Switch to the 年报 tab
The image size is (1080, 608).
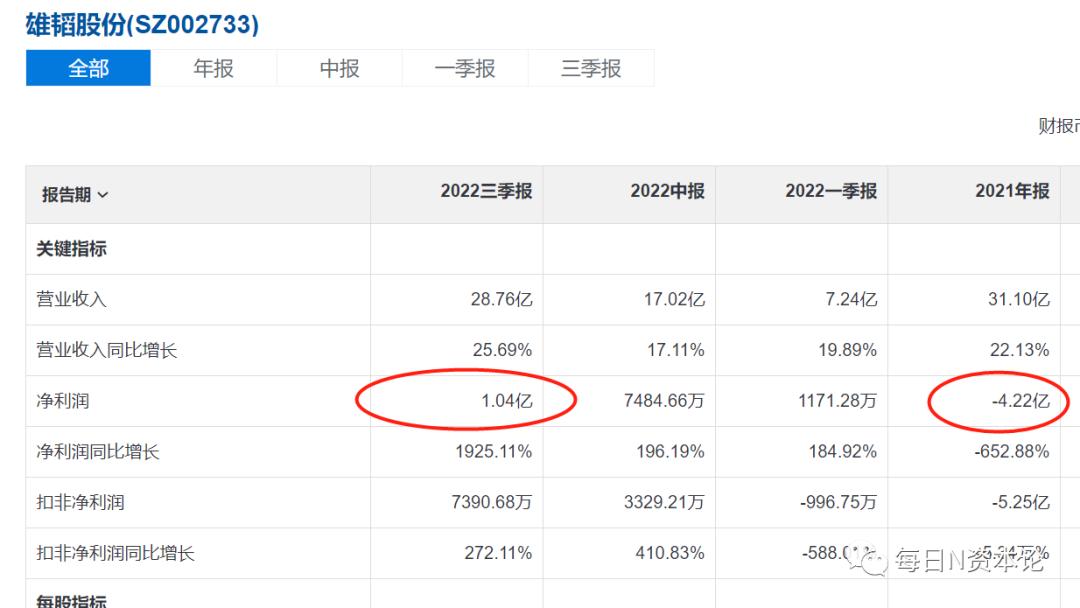214,68
